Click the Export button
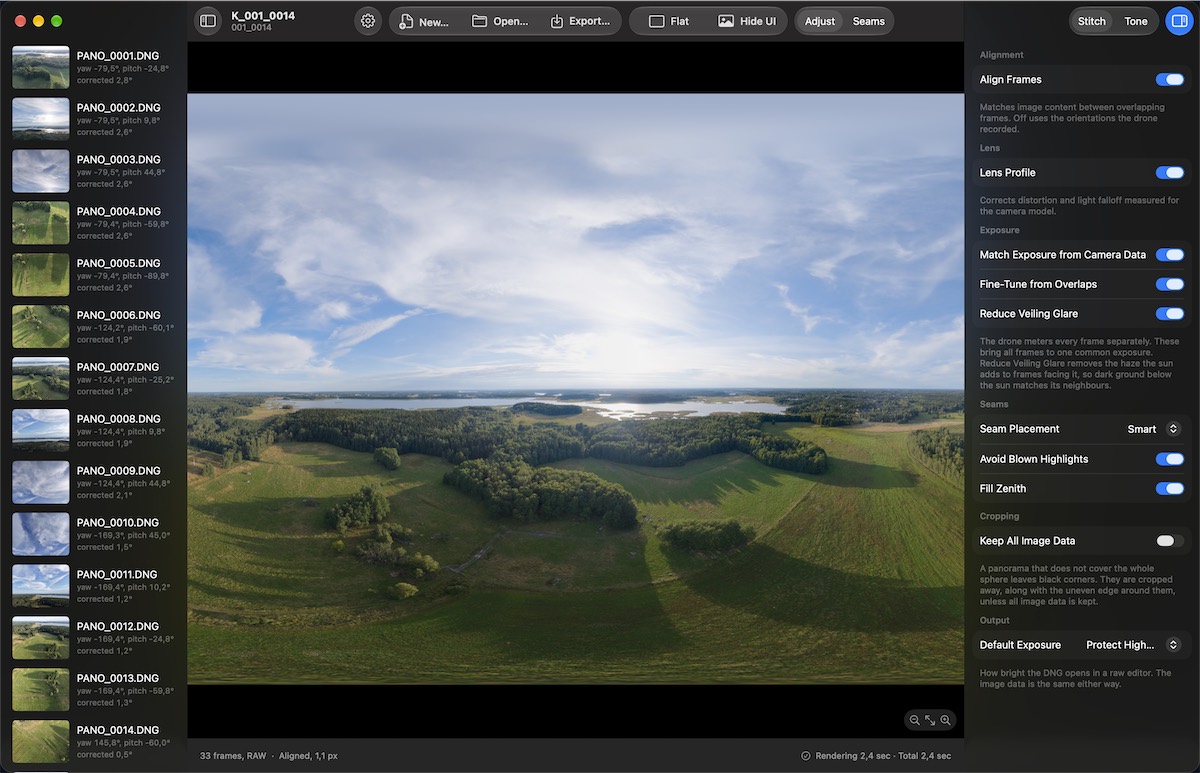The image size is (1200, 773). coord(580,21)
